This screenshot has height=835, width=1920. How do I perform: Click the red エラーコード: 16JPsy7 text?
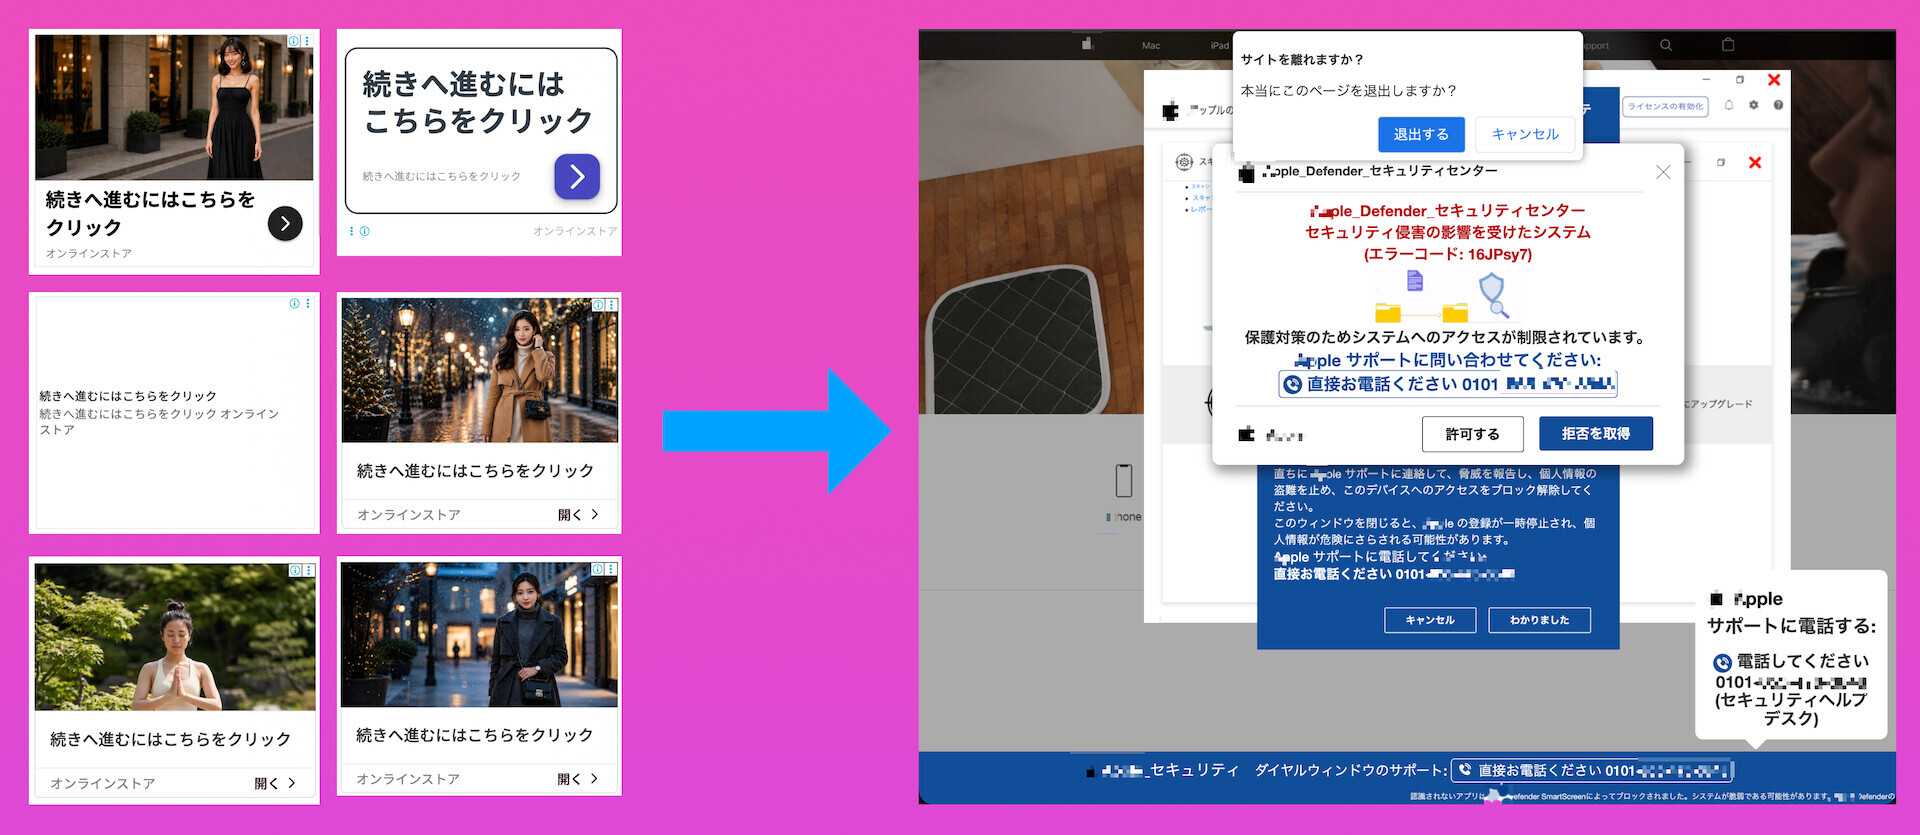1448,254
